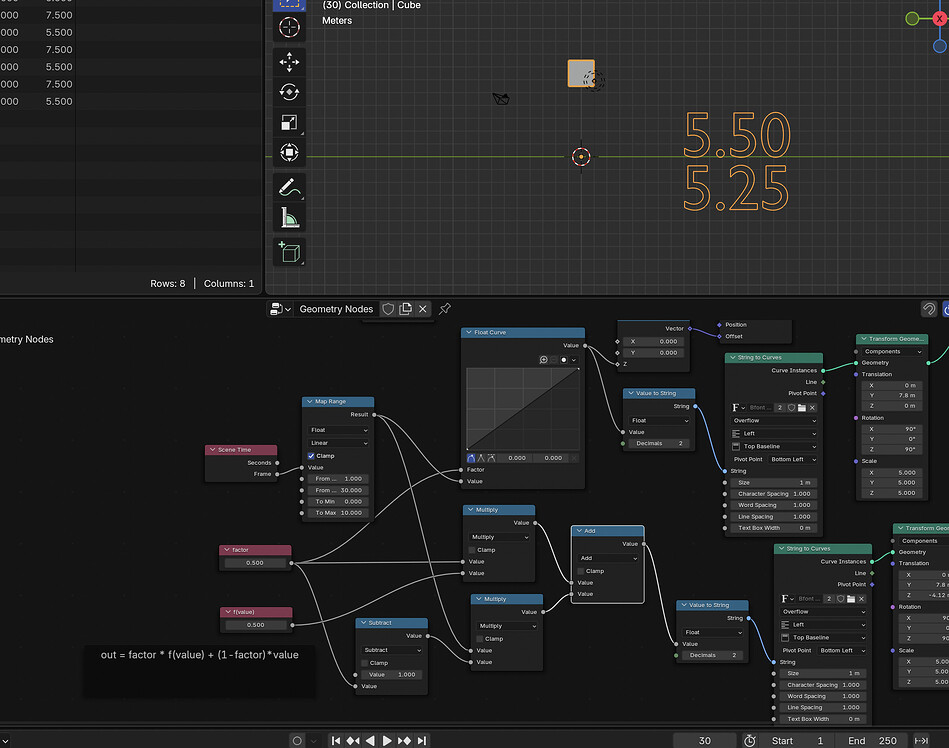Viewport: 949px width, 748px height.
Task: Select the Annotate pencil tool
Action: (x=289, y=188)
